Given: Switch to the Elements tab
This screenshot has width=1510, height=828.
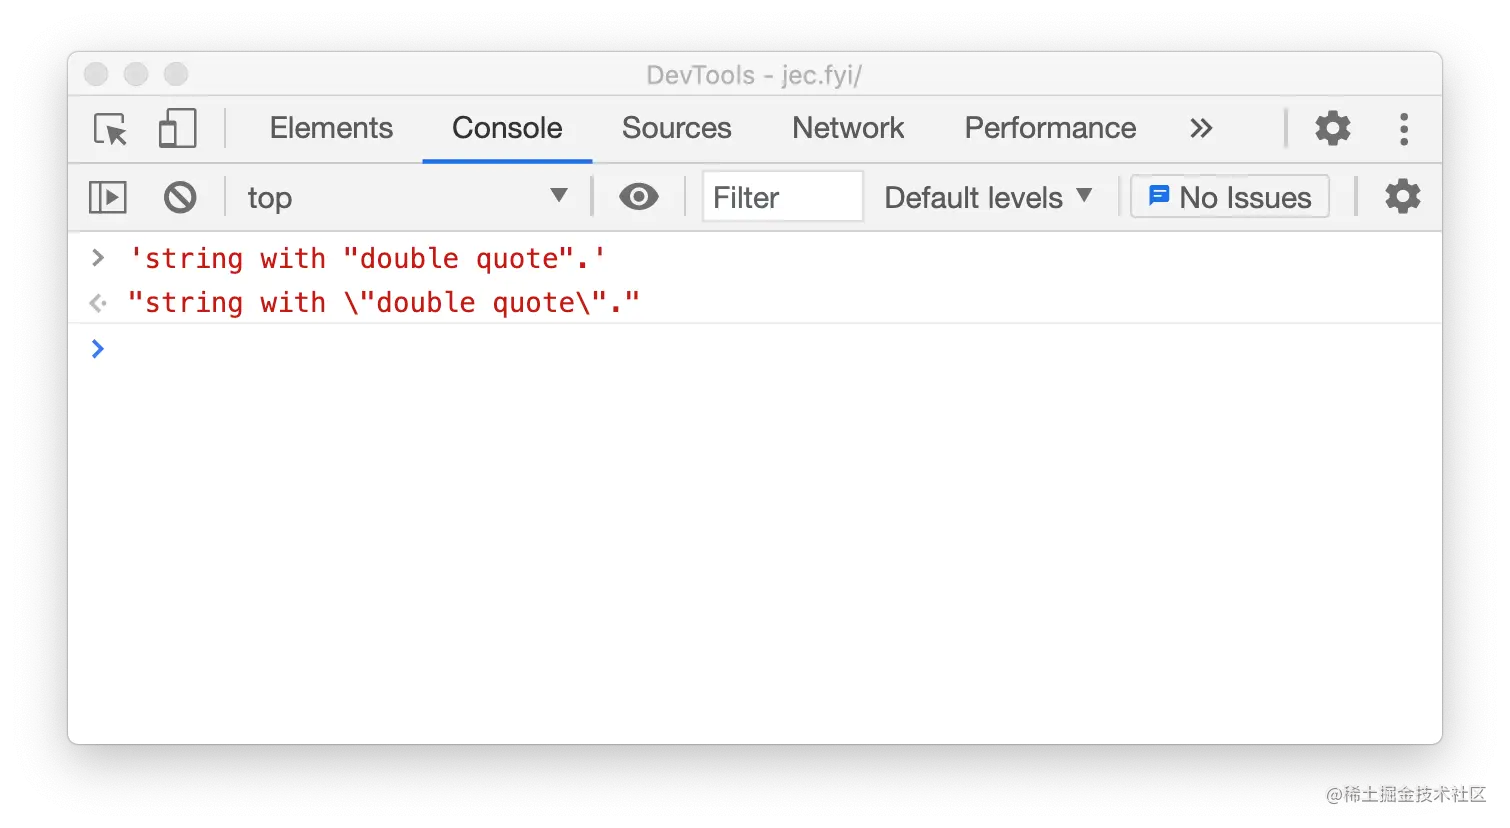Looking at the screenshot, I should pos(331,128).
